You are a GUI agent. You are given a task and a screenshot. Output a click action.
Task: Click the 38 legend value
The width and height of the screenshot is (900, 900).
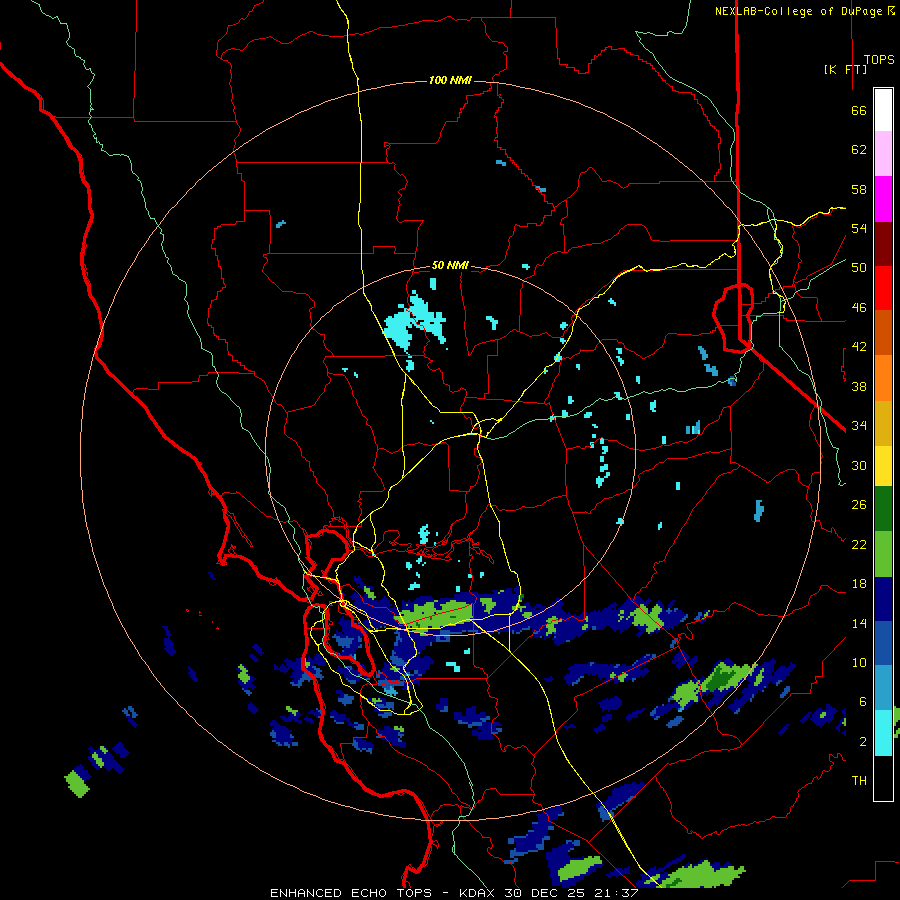[x=859, y=386]
